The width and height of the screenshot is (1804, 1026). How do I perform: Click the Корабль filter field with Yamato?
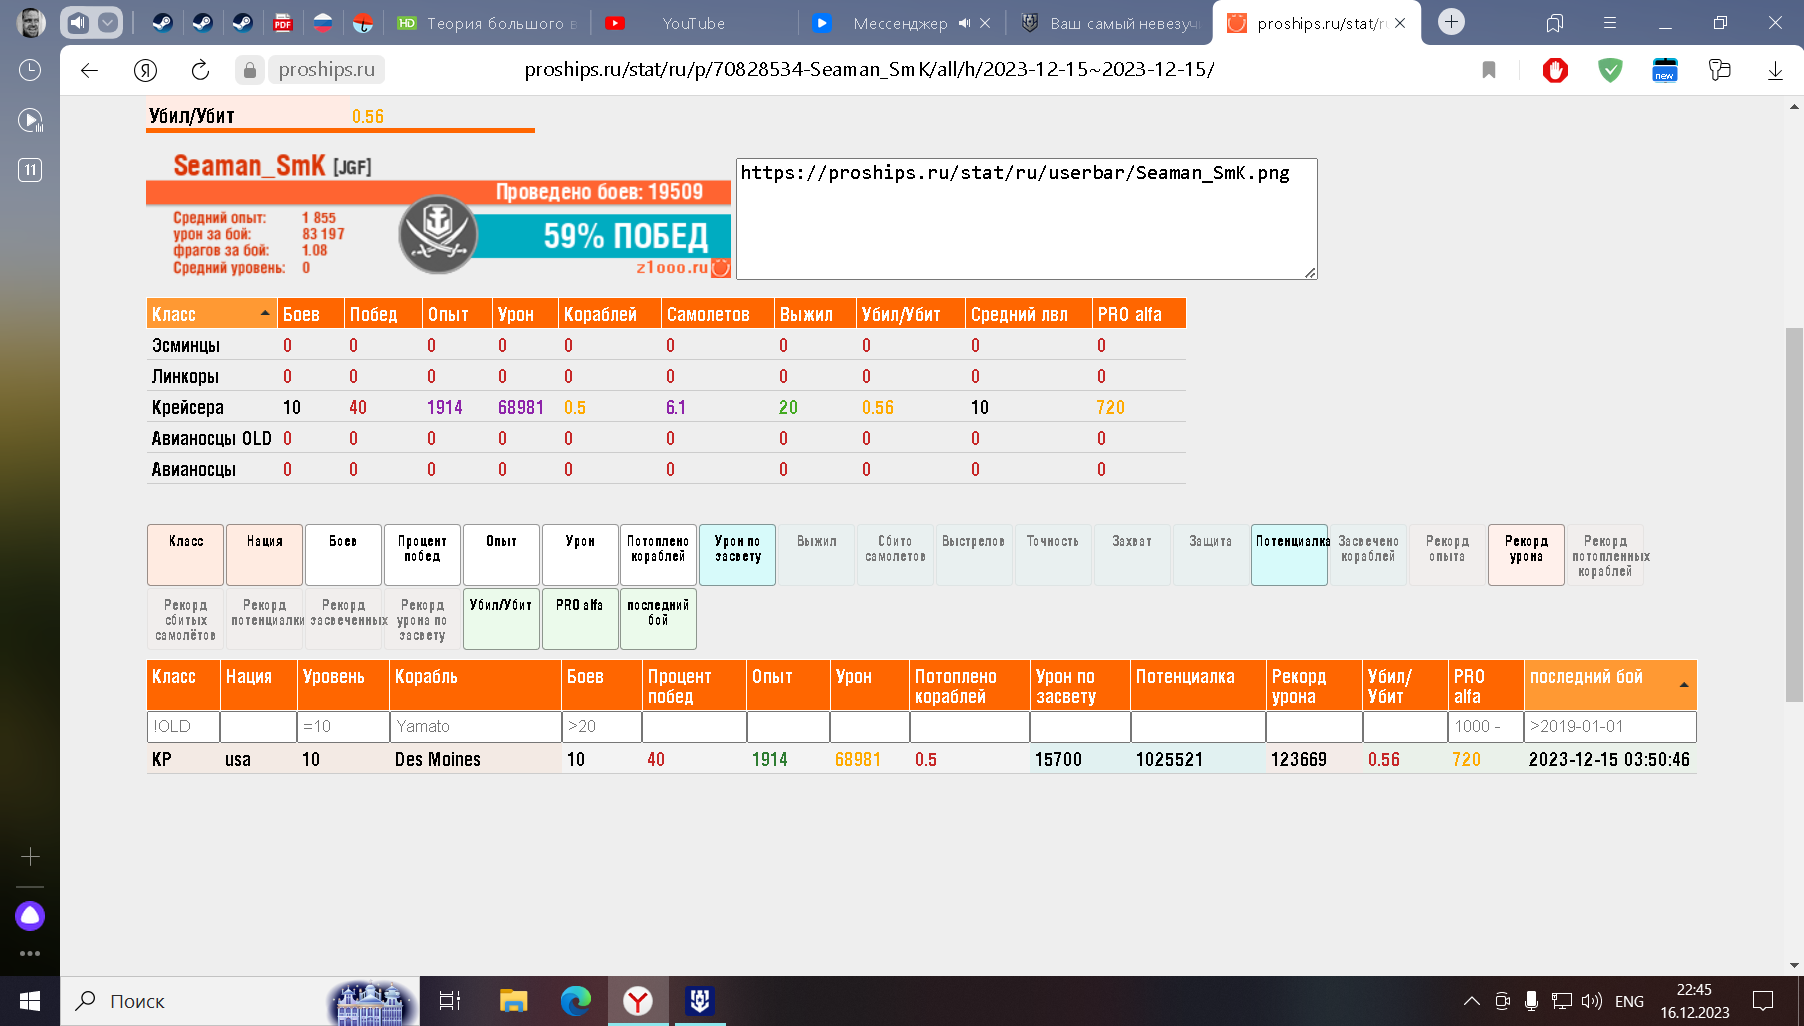475,726
